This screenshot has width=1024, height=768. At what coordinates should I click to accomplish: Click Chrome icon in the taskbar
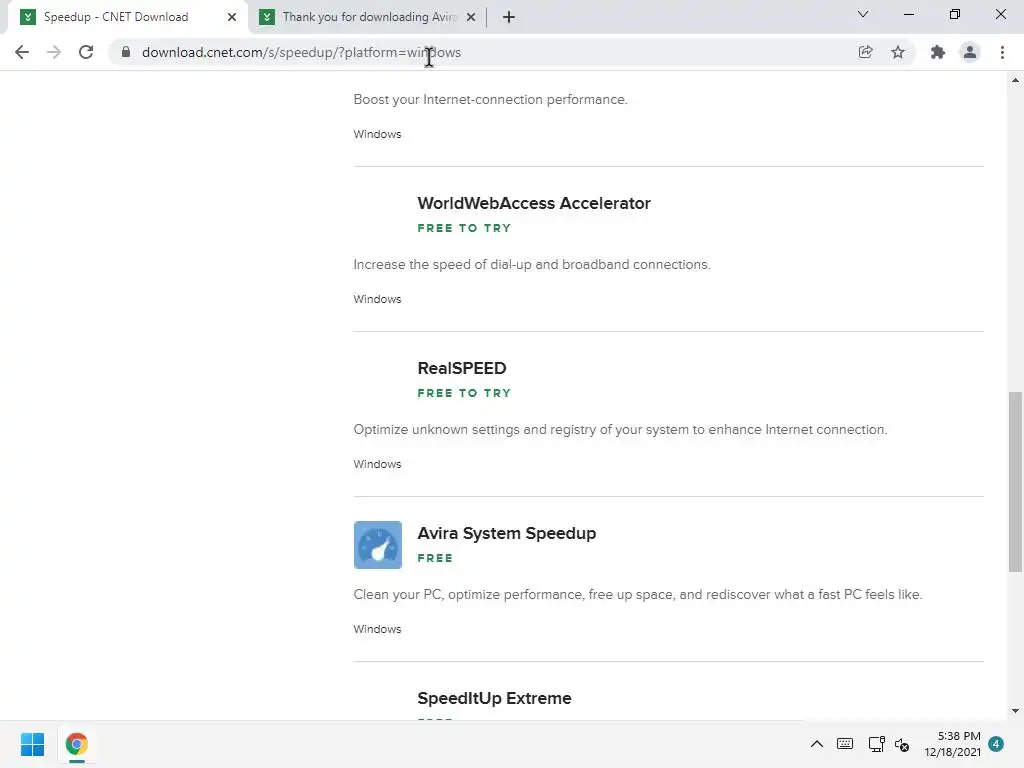point(76,744)
